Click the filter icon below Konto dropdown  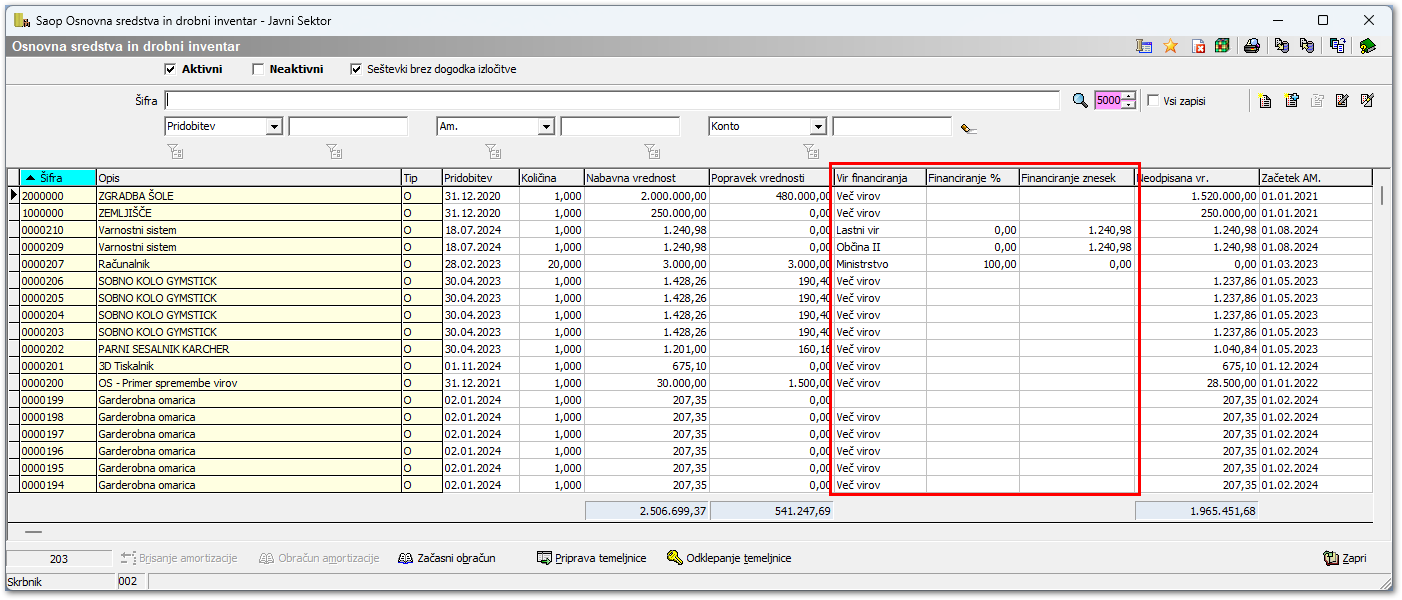click(811, 152)
